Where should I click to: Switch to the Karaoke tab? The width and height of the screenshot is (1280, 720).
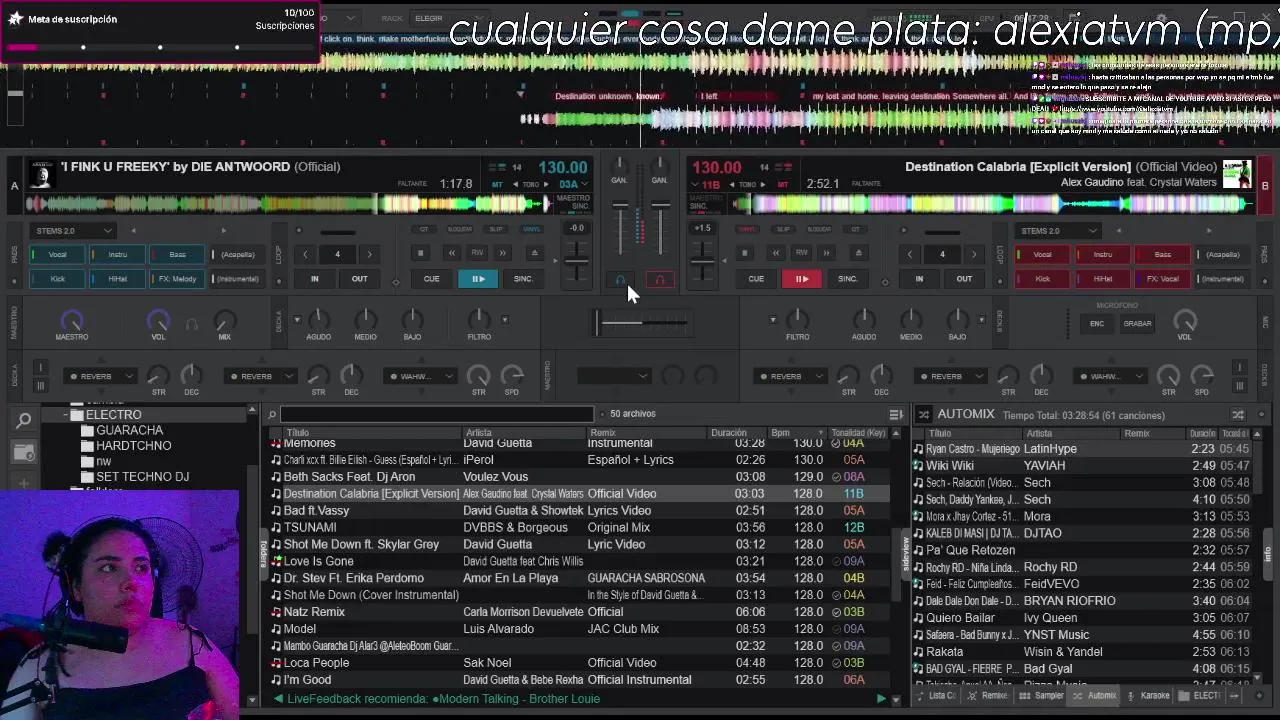click(x=1149, y=696)
